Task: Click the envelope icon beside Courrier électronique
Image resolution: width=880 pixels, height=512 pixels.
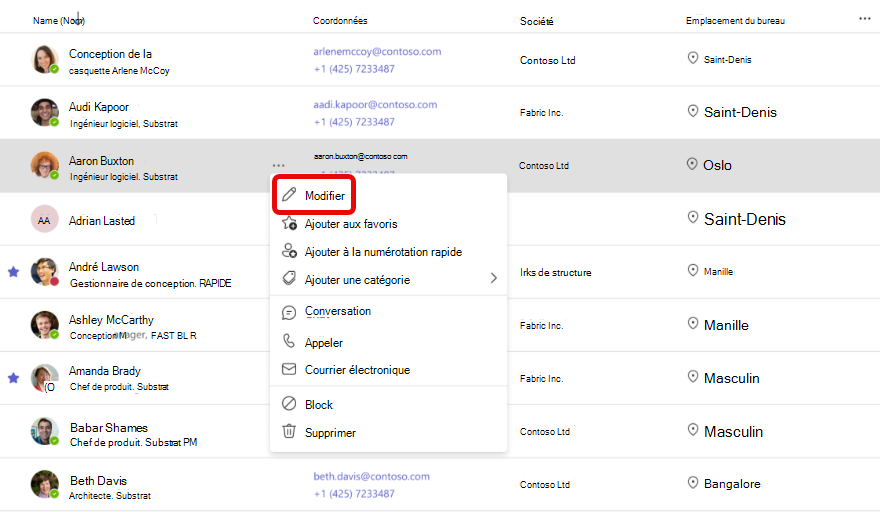Action: click(289, 369)
